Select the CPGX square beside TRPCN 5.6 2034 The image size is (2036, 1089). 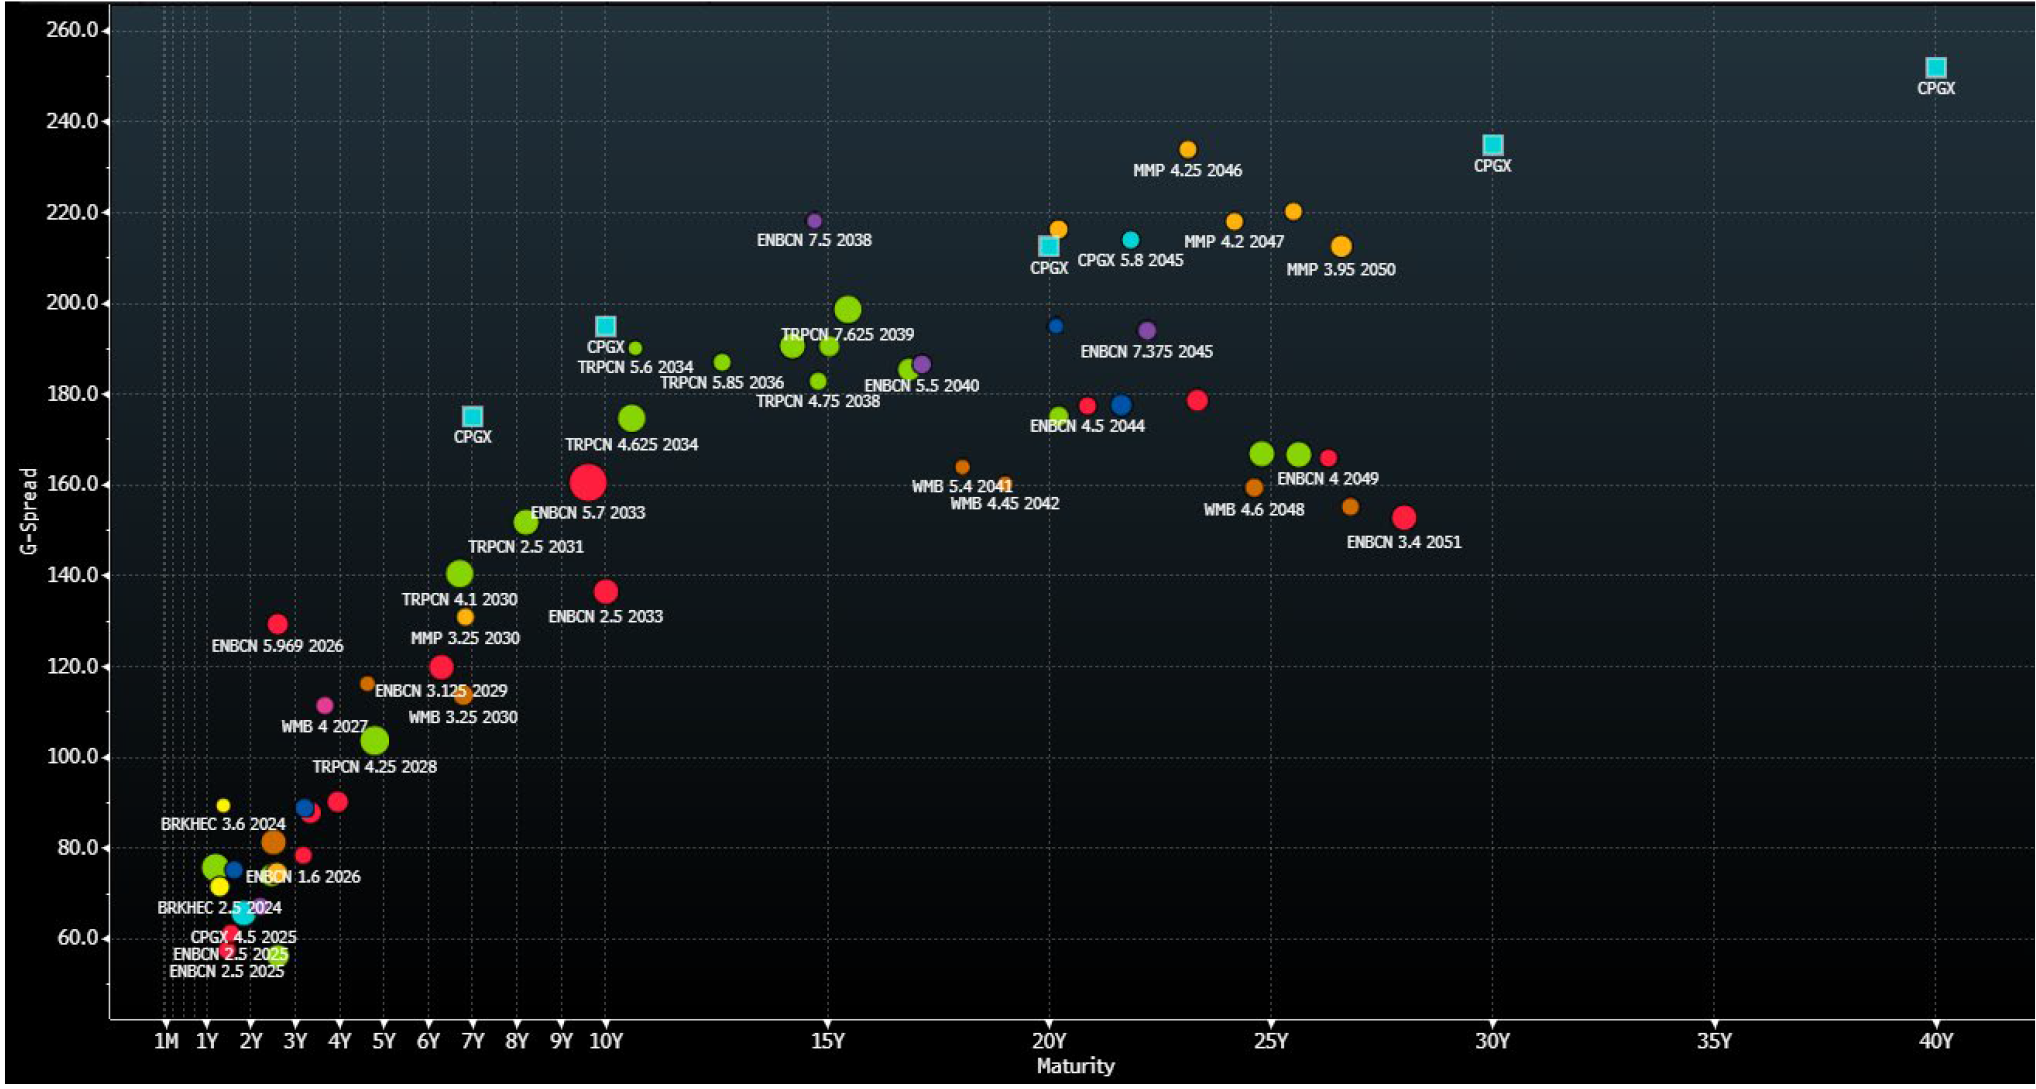coord(605,324)
